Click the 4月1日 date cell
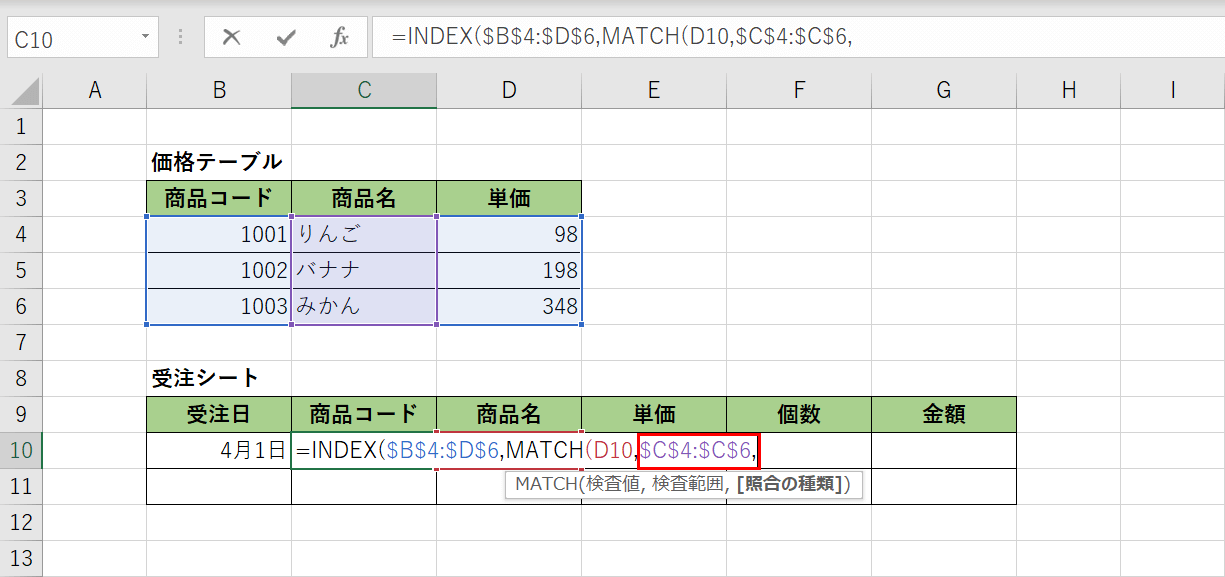 [218, 450]
